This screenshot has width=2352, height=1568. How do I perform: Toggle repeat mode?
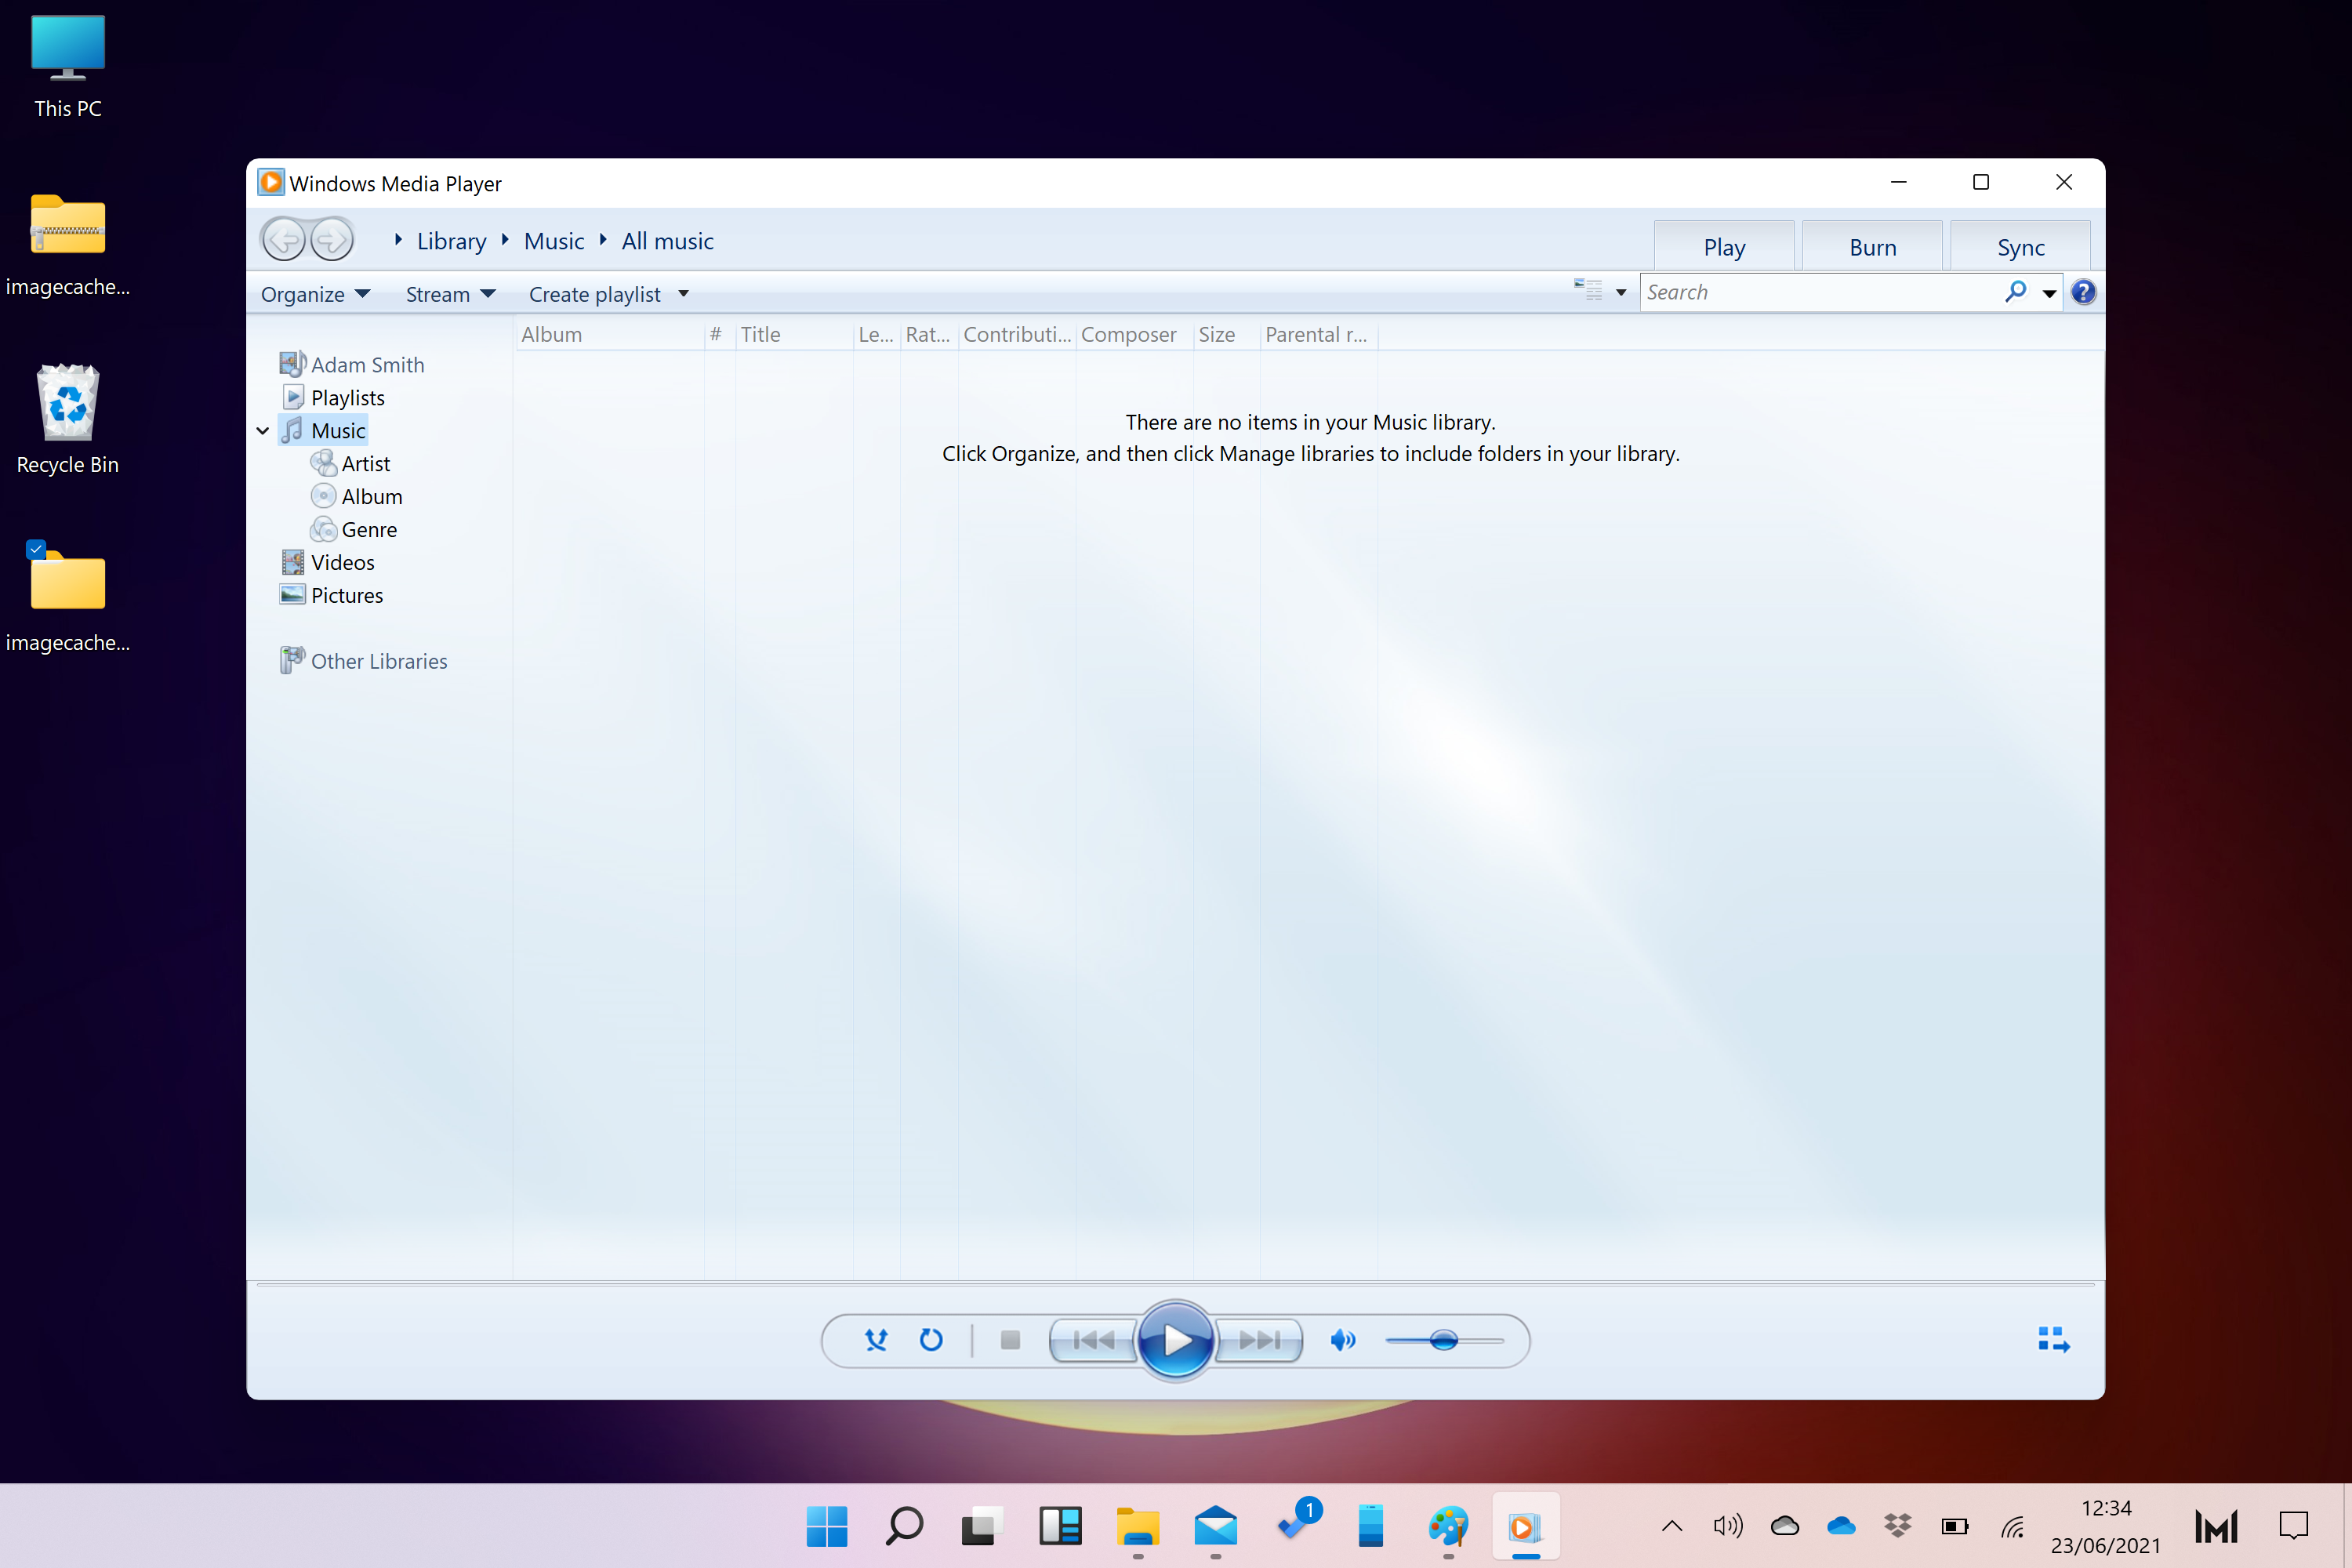point(931,1341)
